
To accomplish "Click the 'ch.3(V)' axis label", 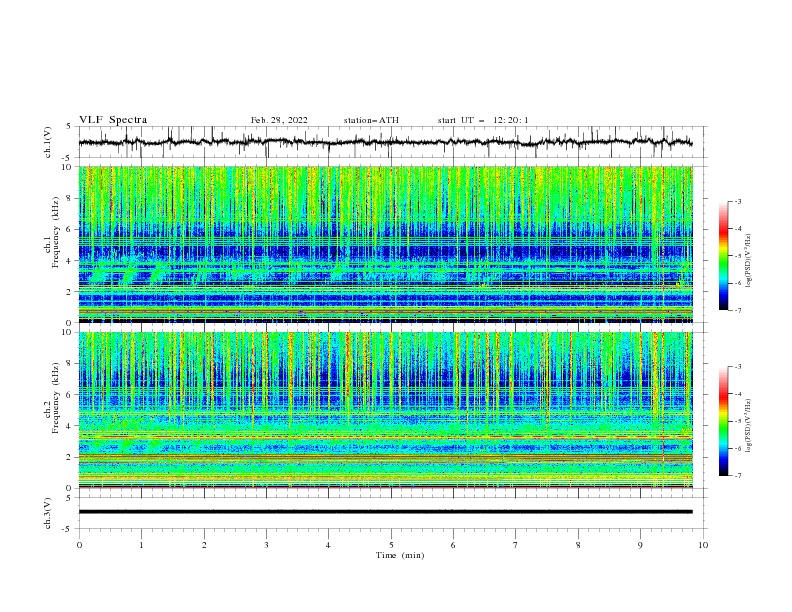I will tap(48, 513).
